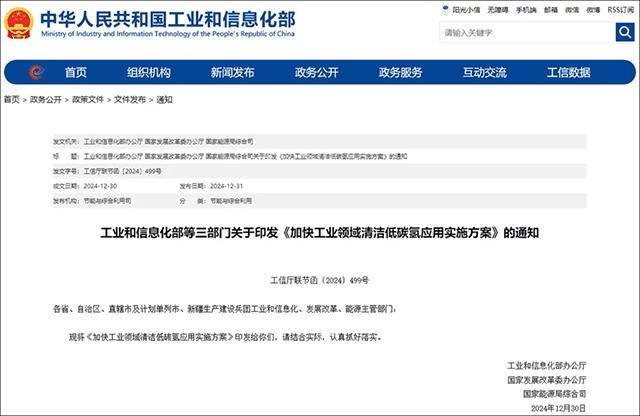
Task: Go to 通知 in the breadcrumb
Action: coord(164,99)
